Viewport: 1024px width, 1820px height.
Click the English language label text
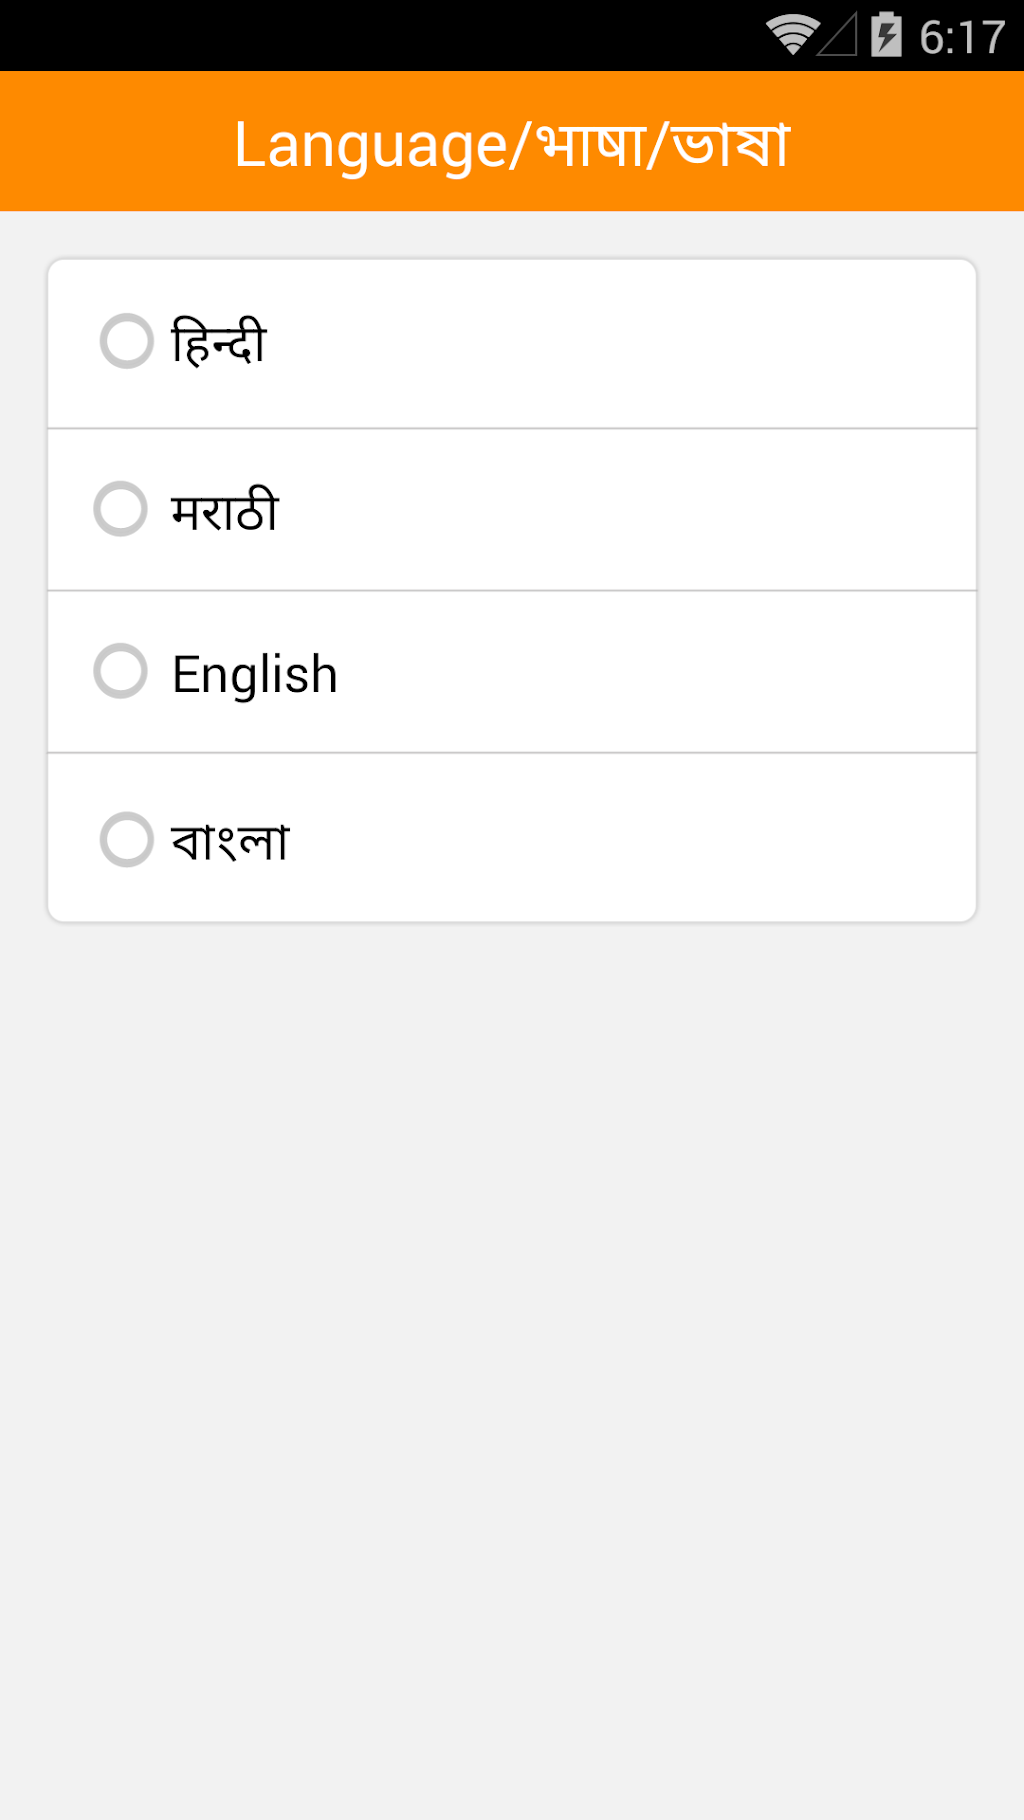[255, 674]
